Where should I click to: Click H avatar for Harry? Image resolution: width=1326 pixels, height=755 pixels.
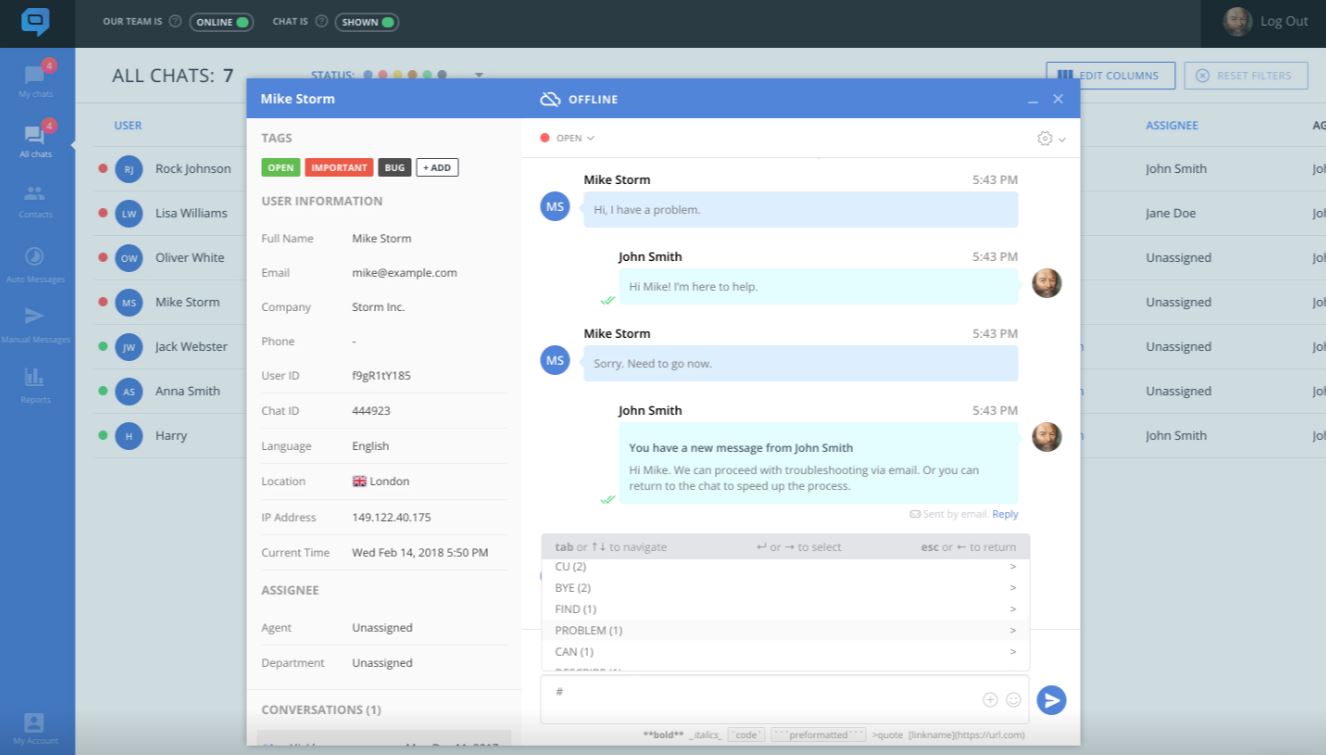[129, 436]
